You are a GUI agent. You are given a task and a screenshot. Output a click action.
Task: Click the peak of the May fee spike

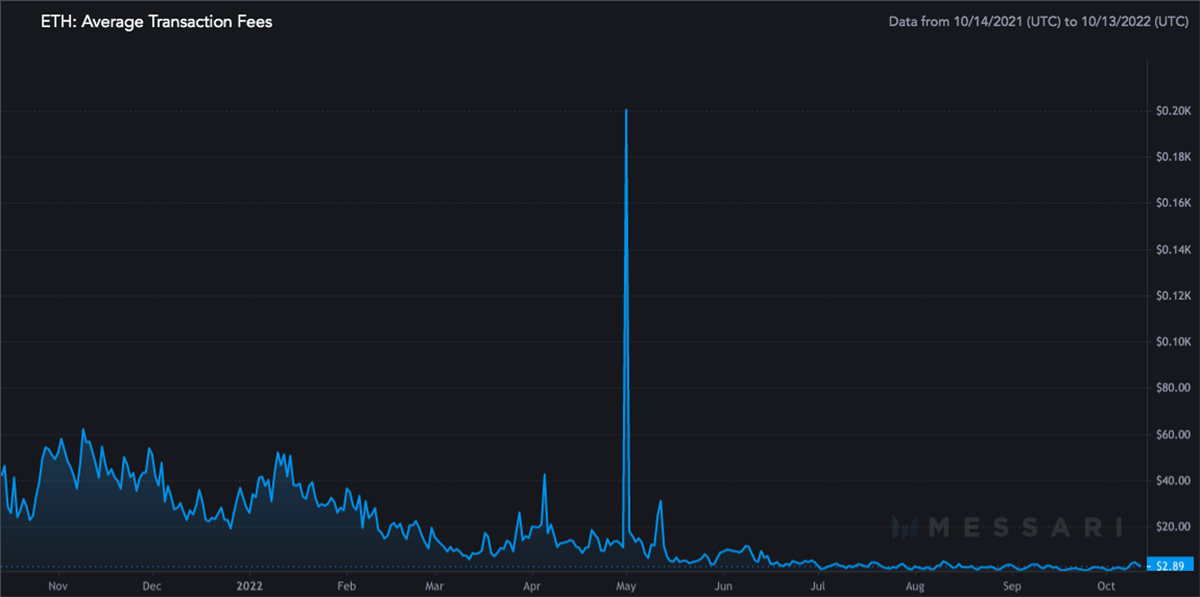click(x=626, y=110)
